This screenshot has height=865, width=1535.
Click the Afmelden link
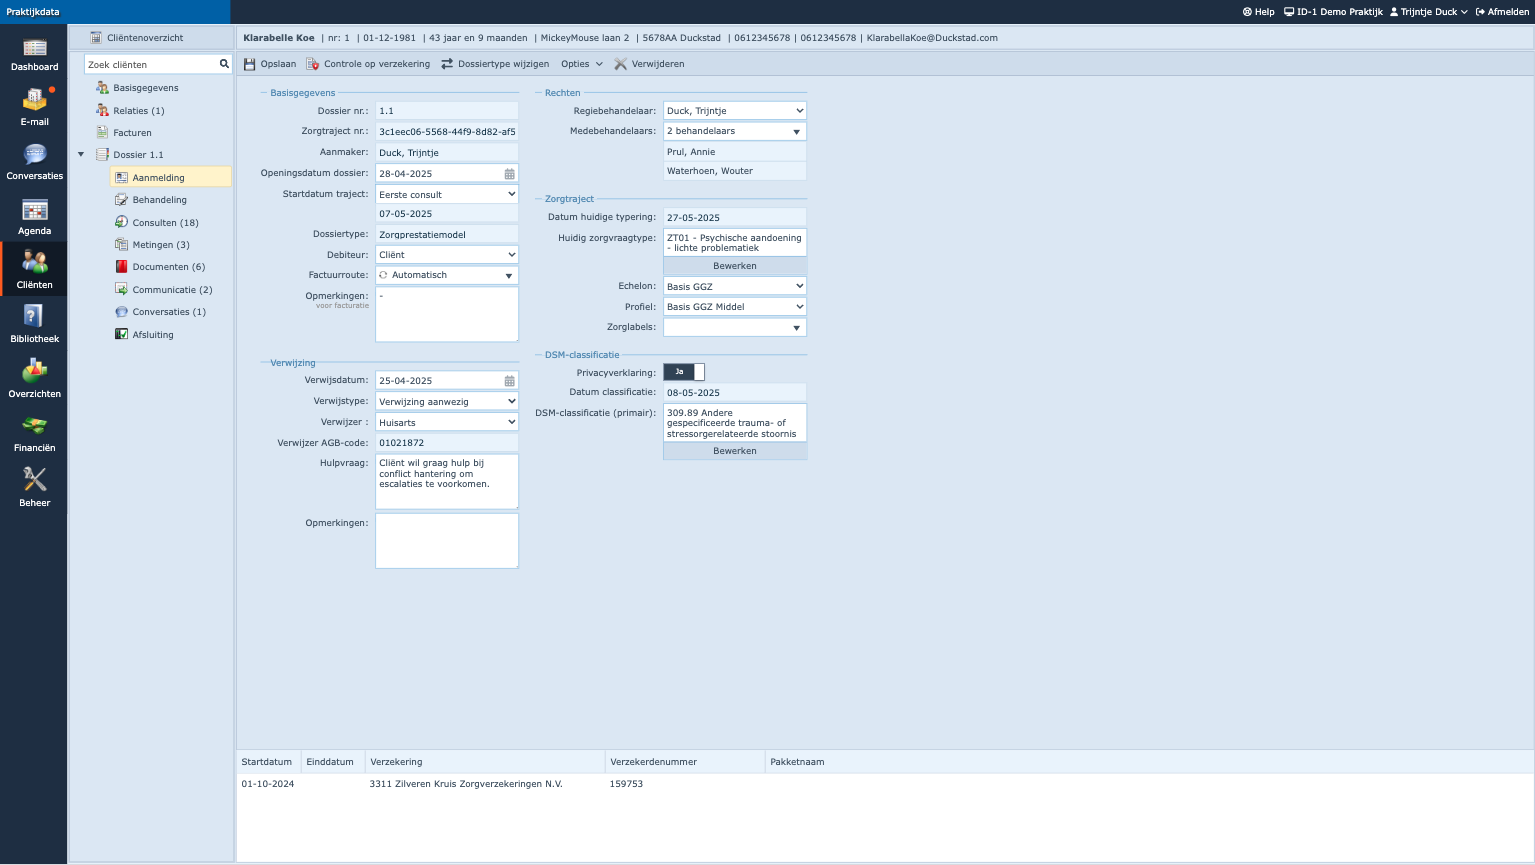(x=1502, y=12)
